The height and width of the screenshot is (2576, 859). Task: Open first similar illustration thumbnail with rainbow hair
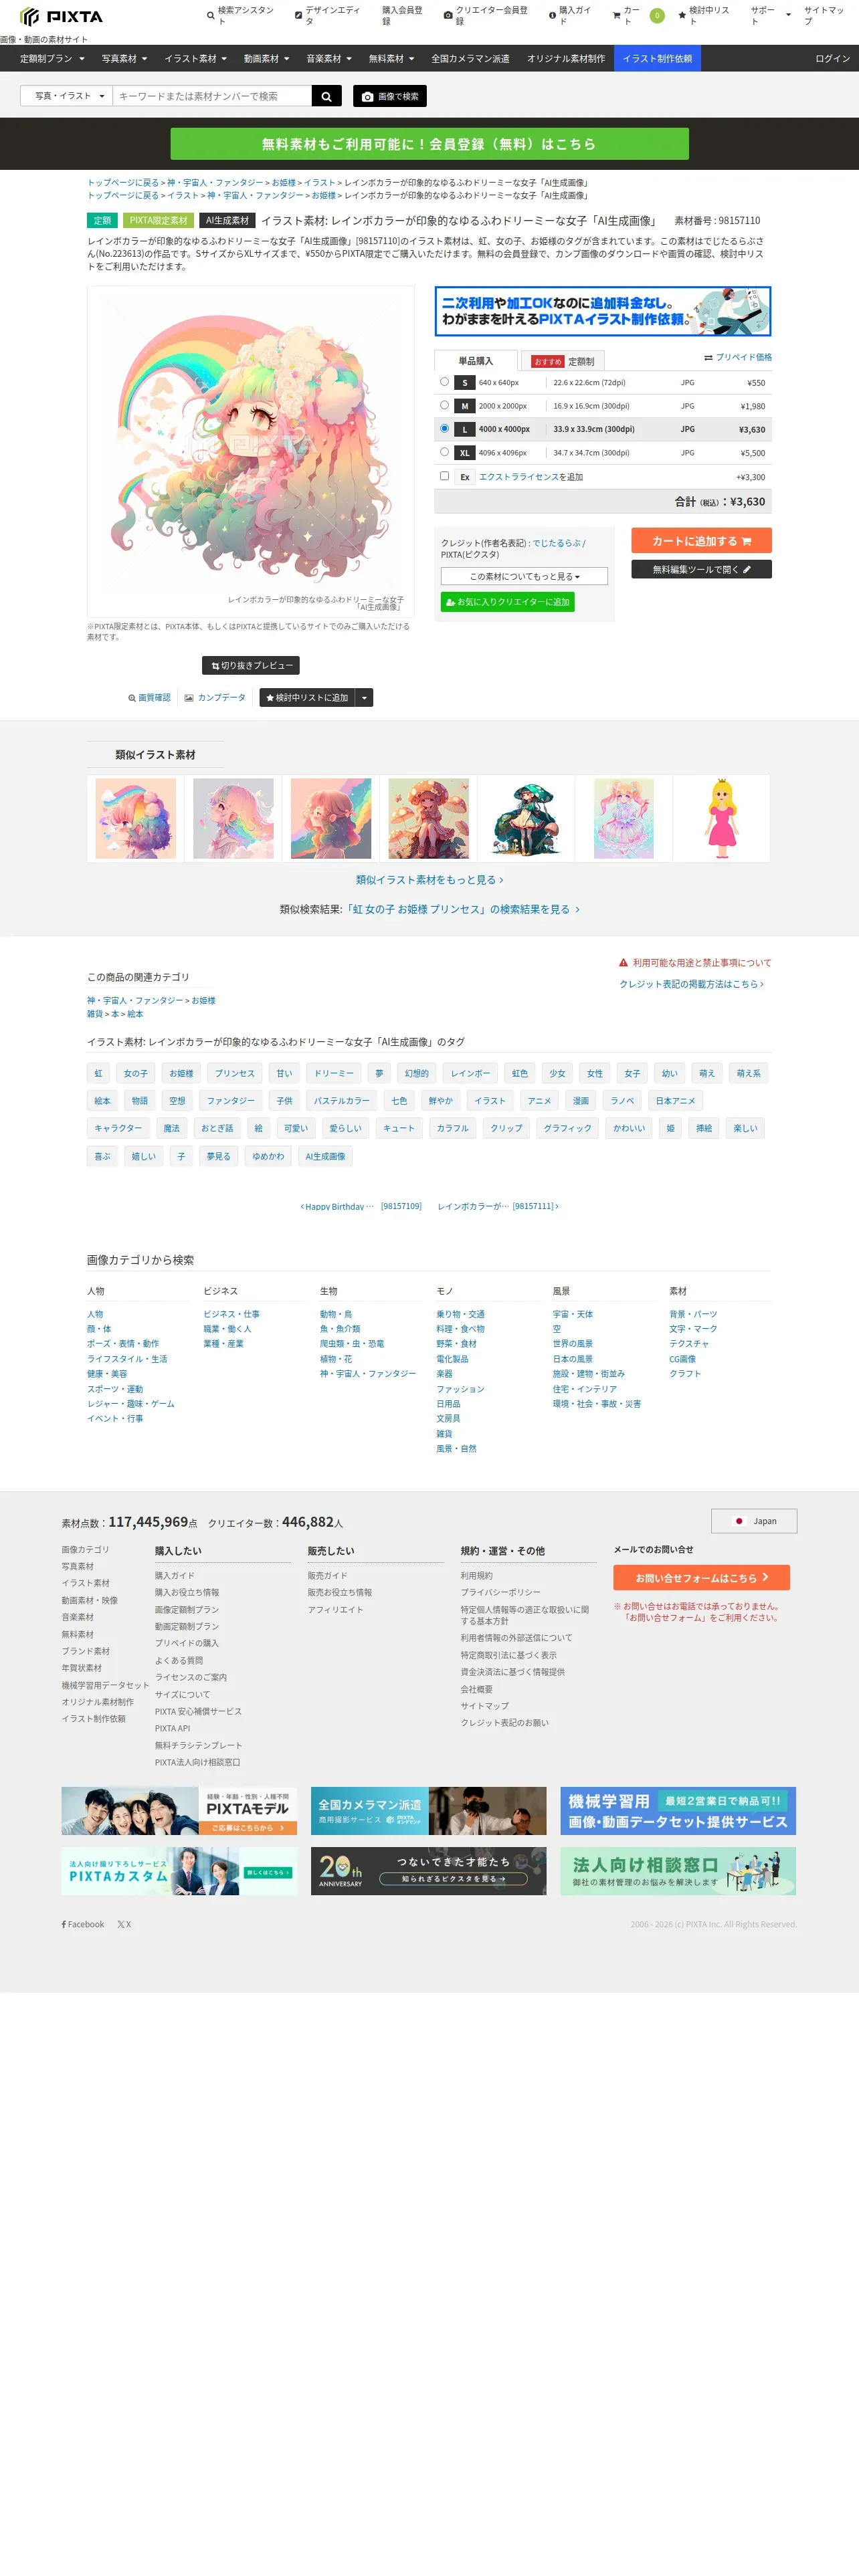[135, 818]
